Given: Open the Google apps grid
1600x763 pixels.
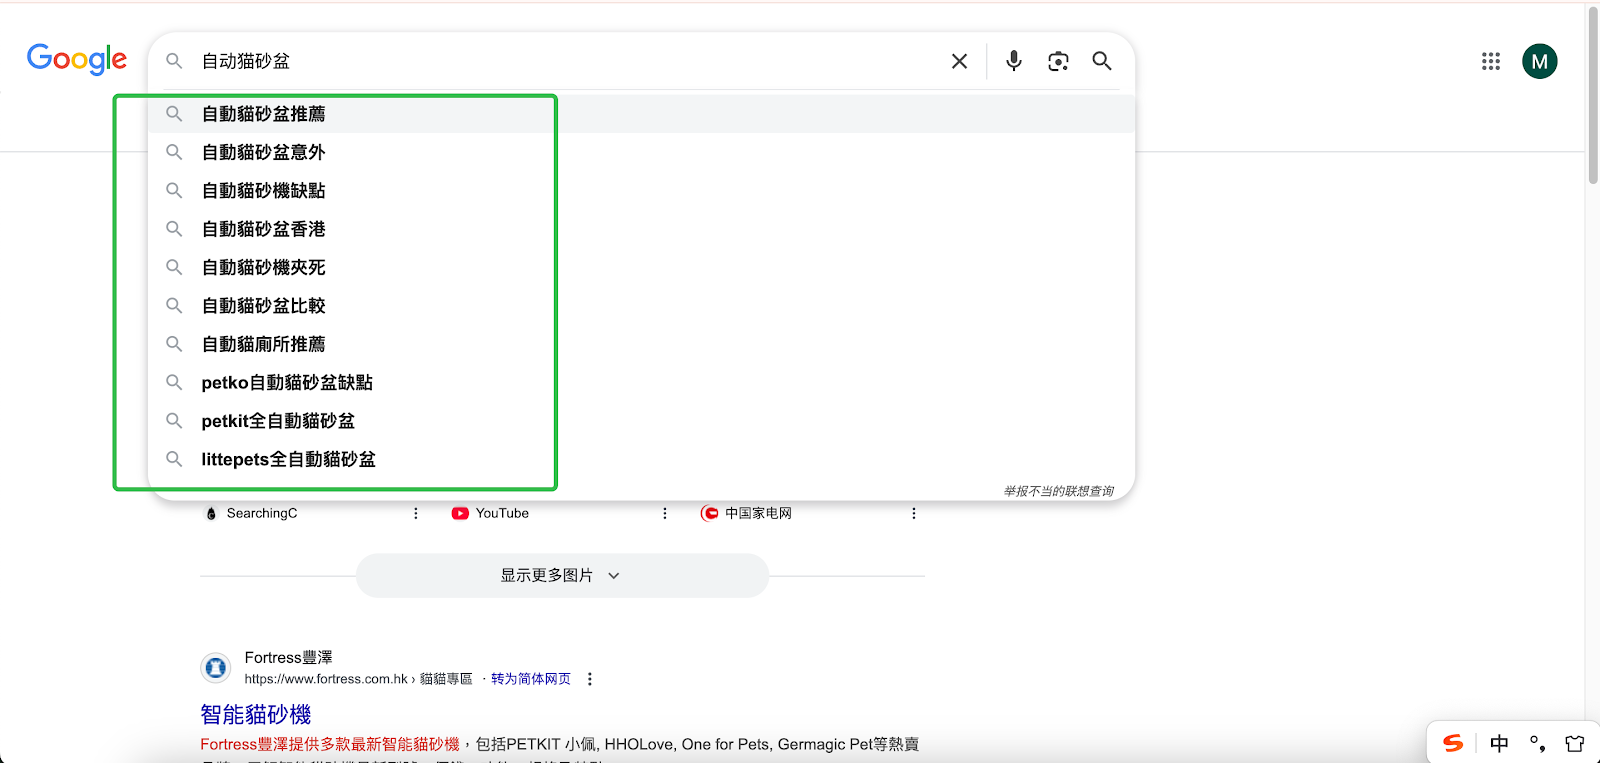Looking at the screenshot, I should click(x=1491, y=61).
